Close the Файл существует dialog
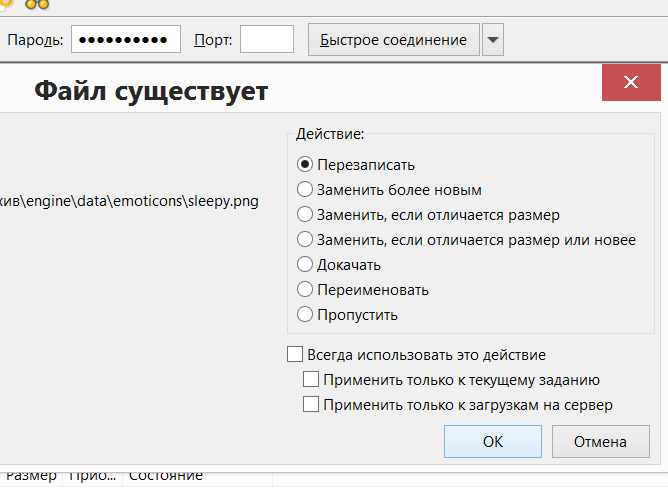Image resolution: width=668 pixels, height=502 pixels. point(630,82)
